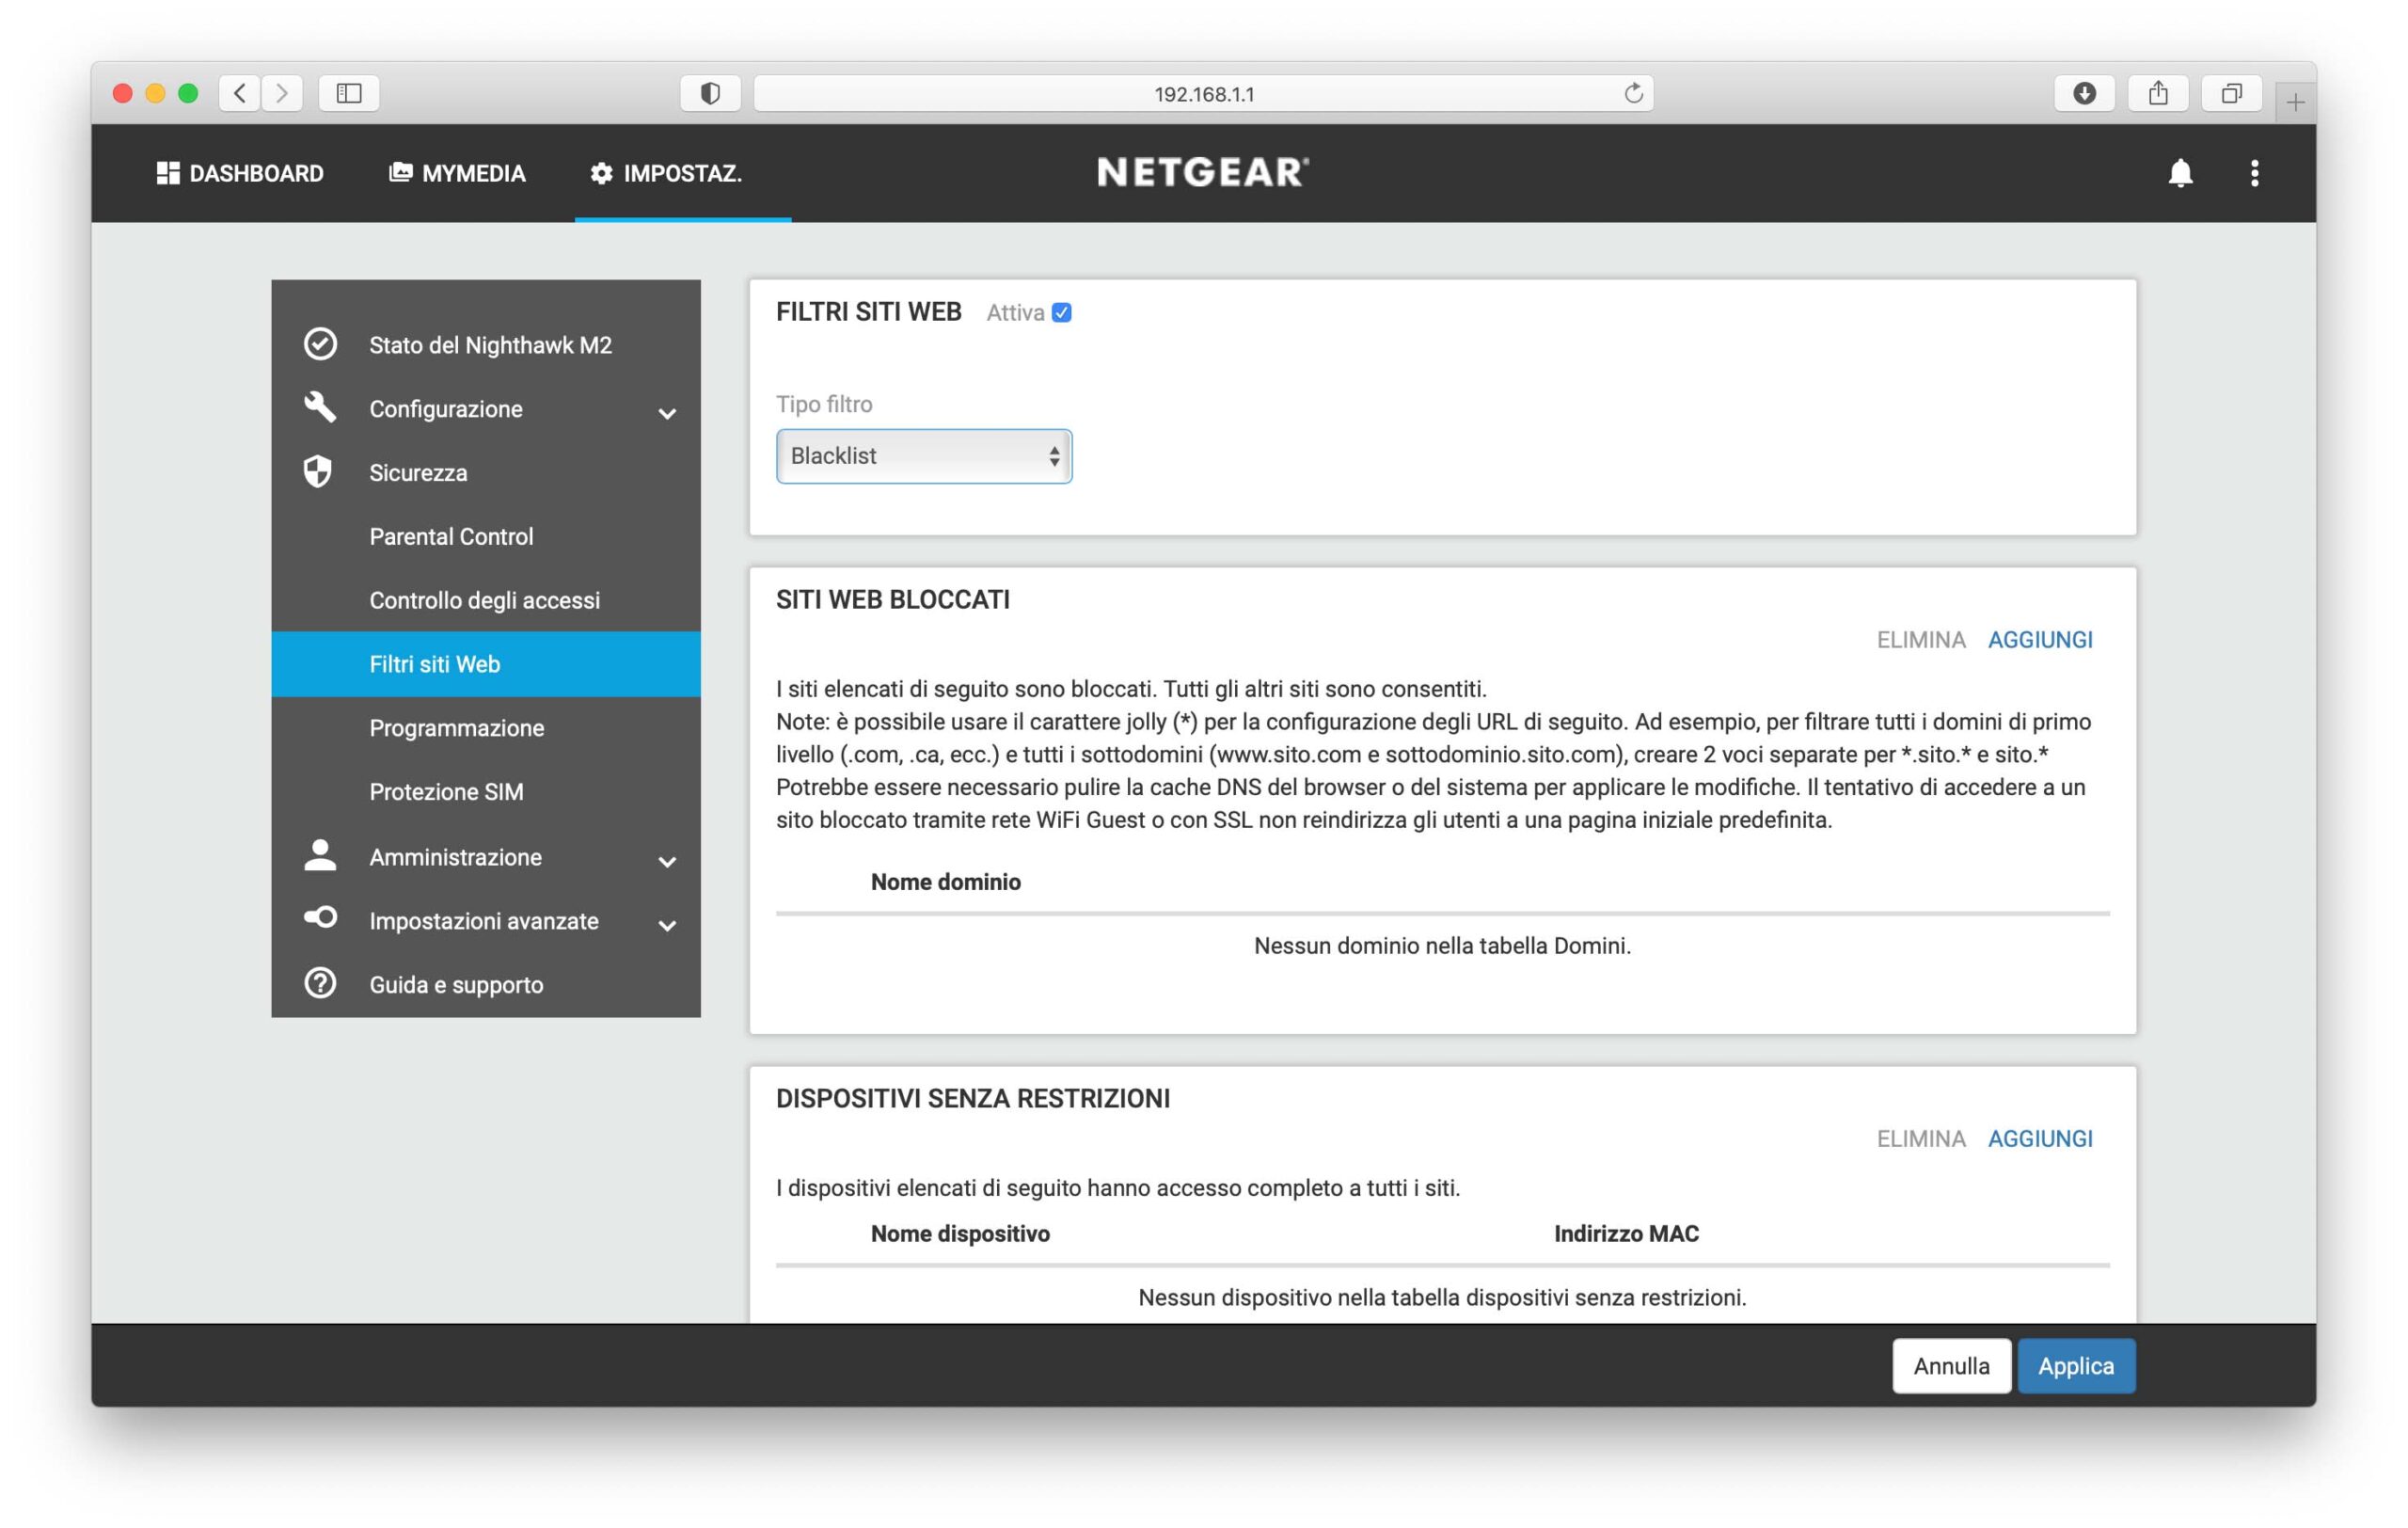
Task: Click the Safari share icon
Action: [x=2157, y=93]
